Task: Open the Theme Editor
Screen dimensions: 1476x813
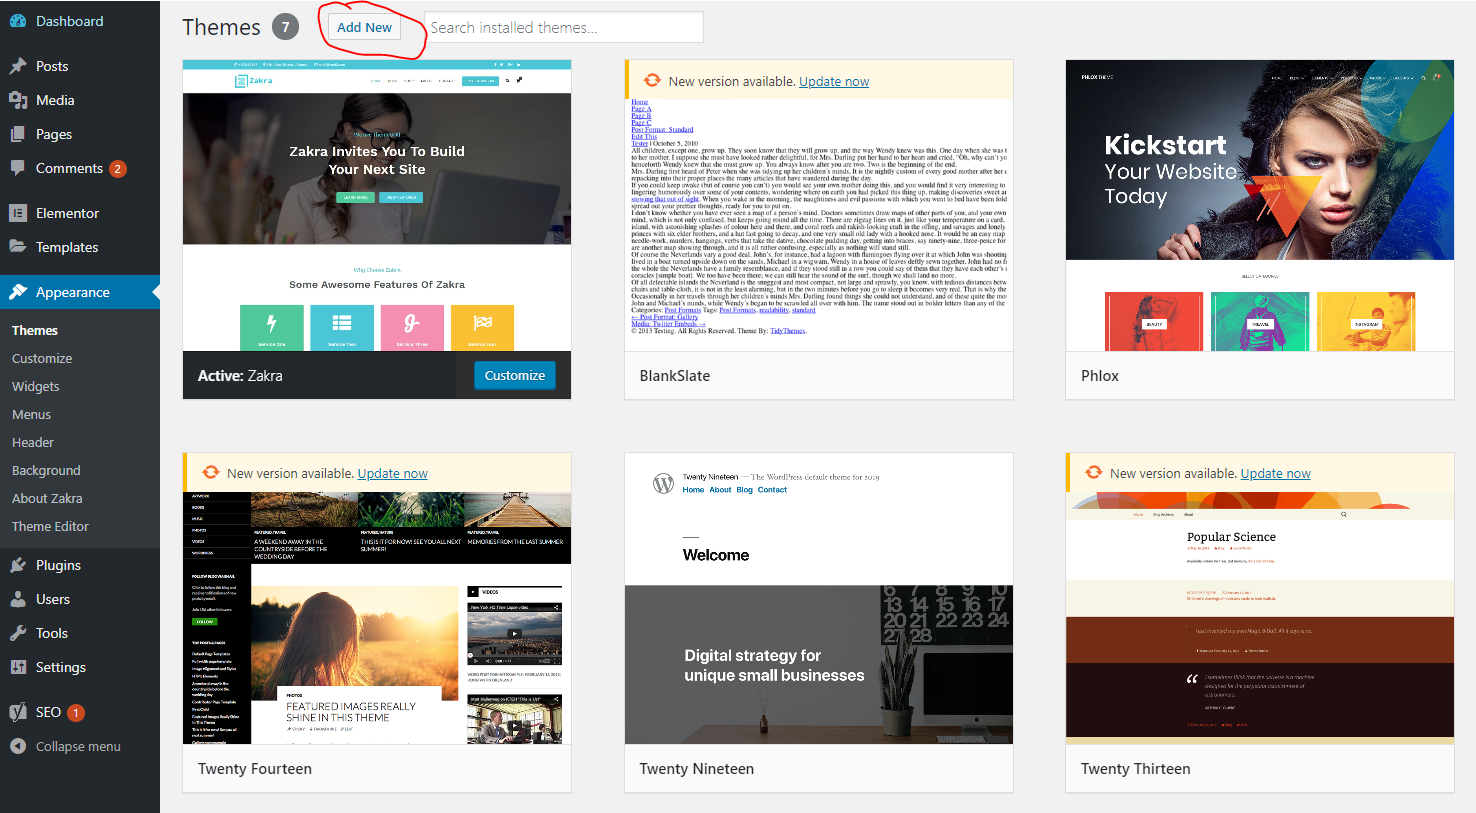Action: 50,526
